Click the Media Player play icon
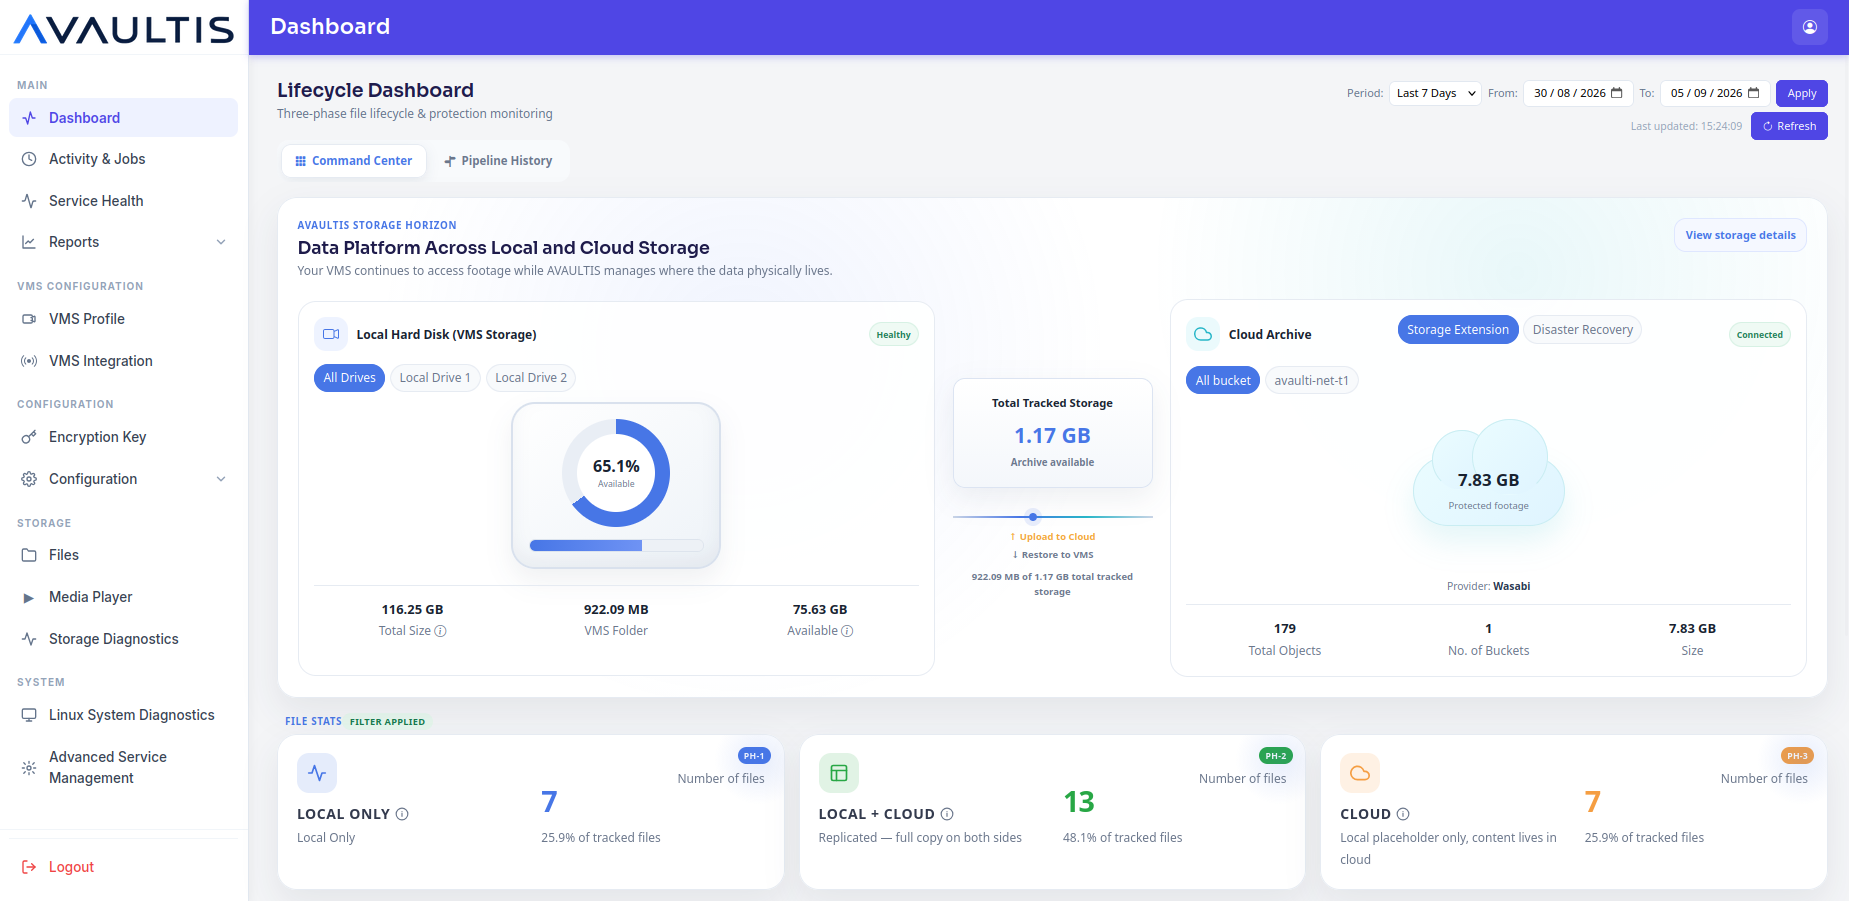Screen dimensions: 1849x901 click(29, 597)
